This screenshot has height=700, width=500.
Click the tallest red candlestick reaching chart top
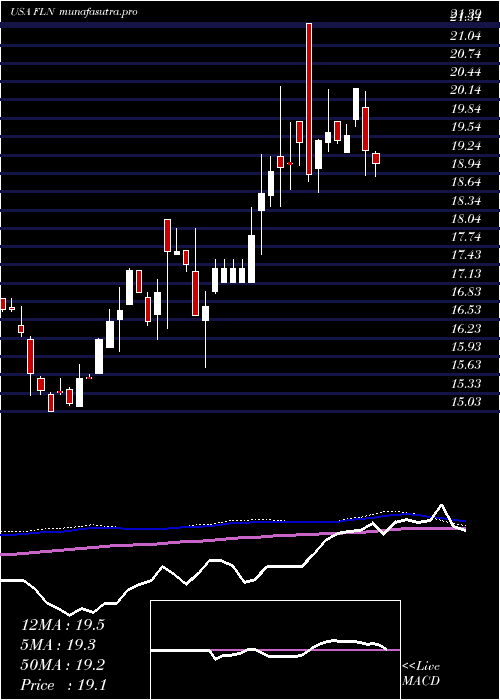point(308,99)
